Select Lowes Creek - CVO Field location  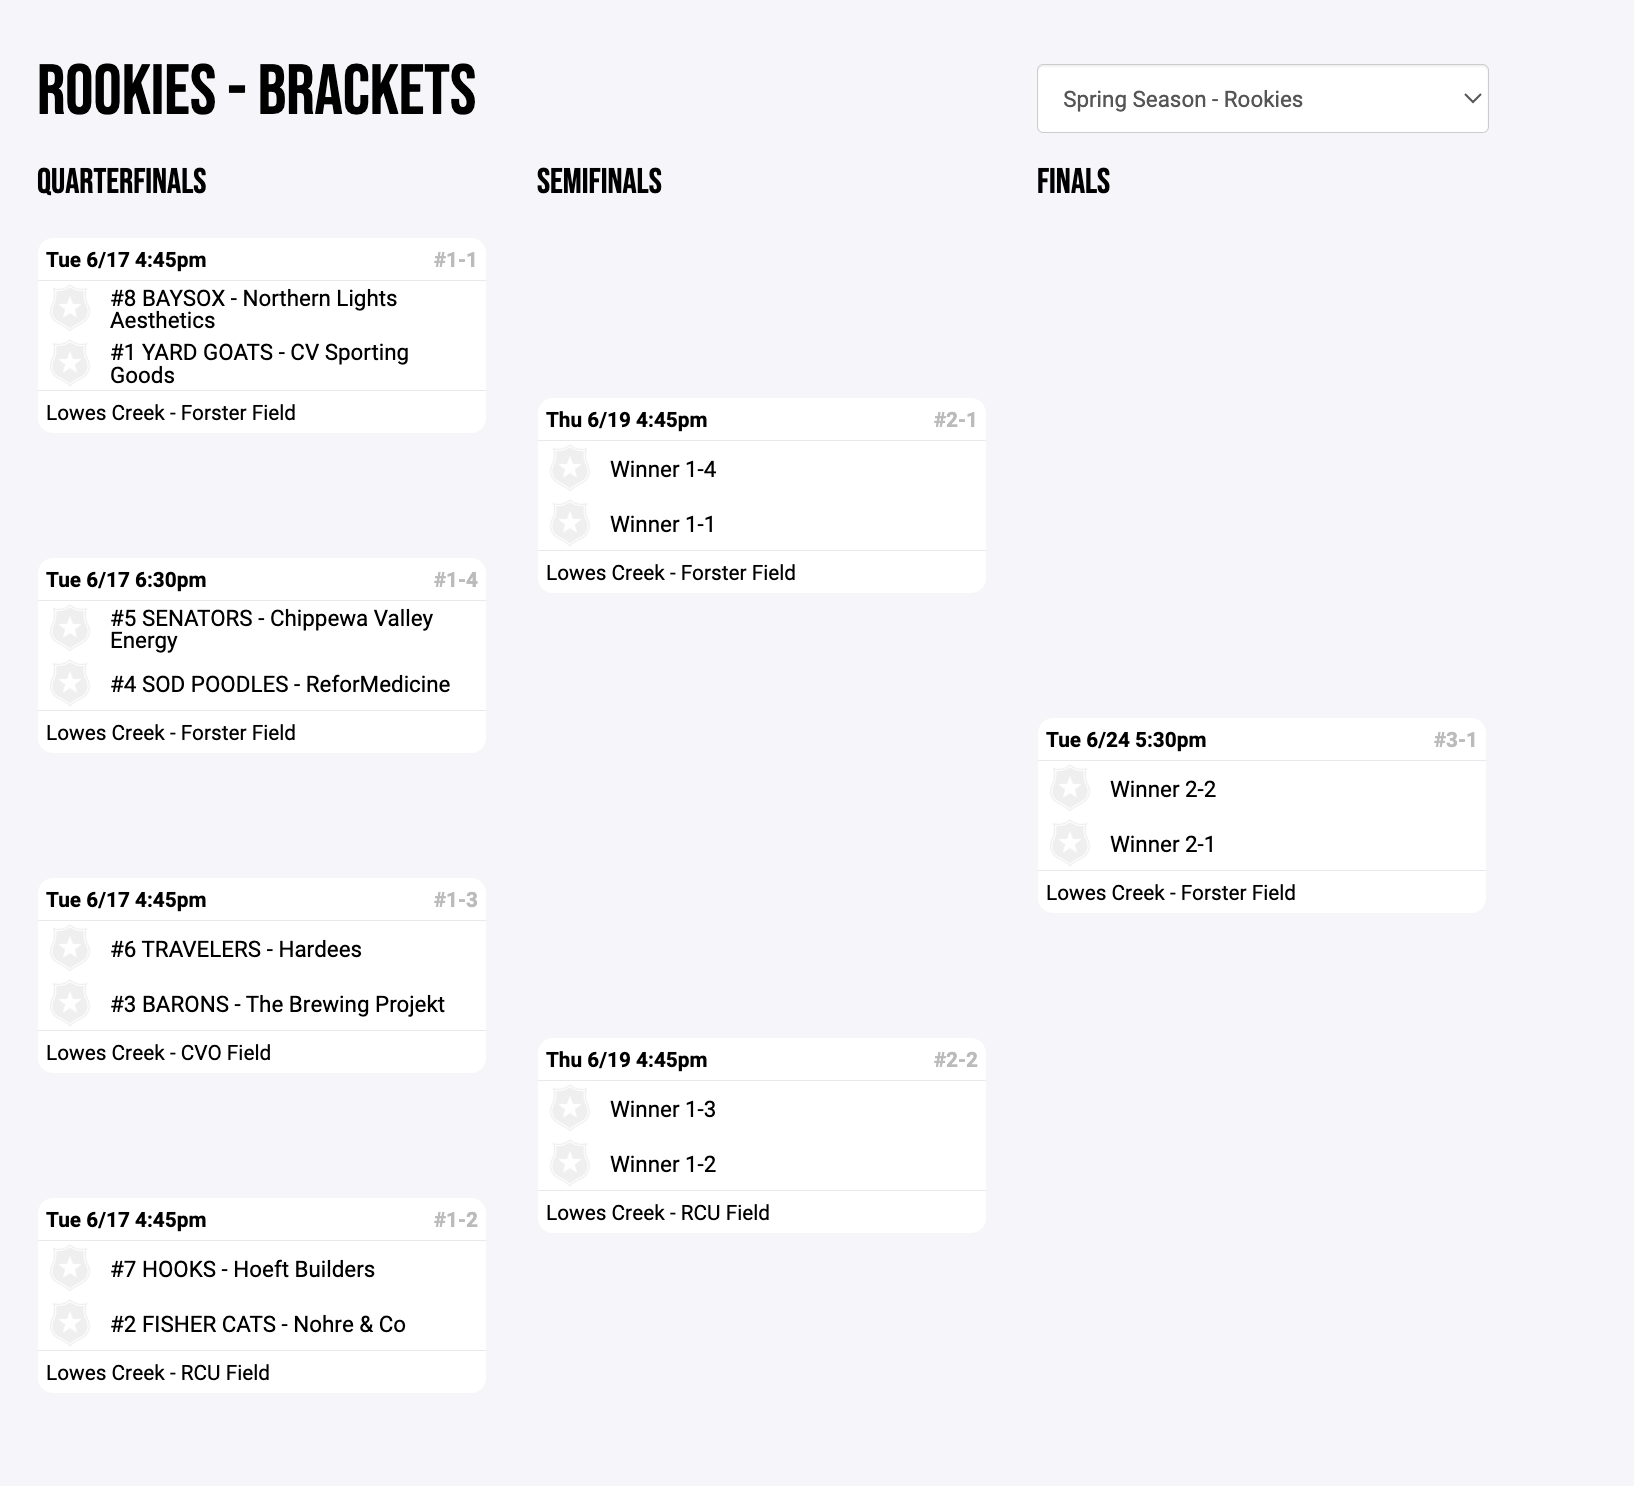(x=158, y=1053)
